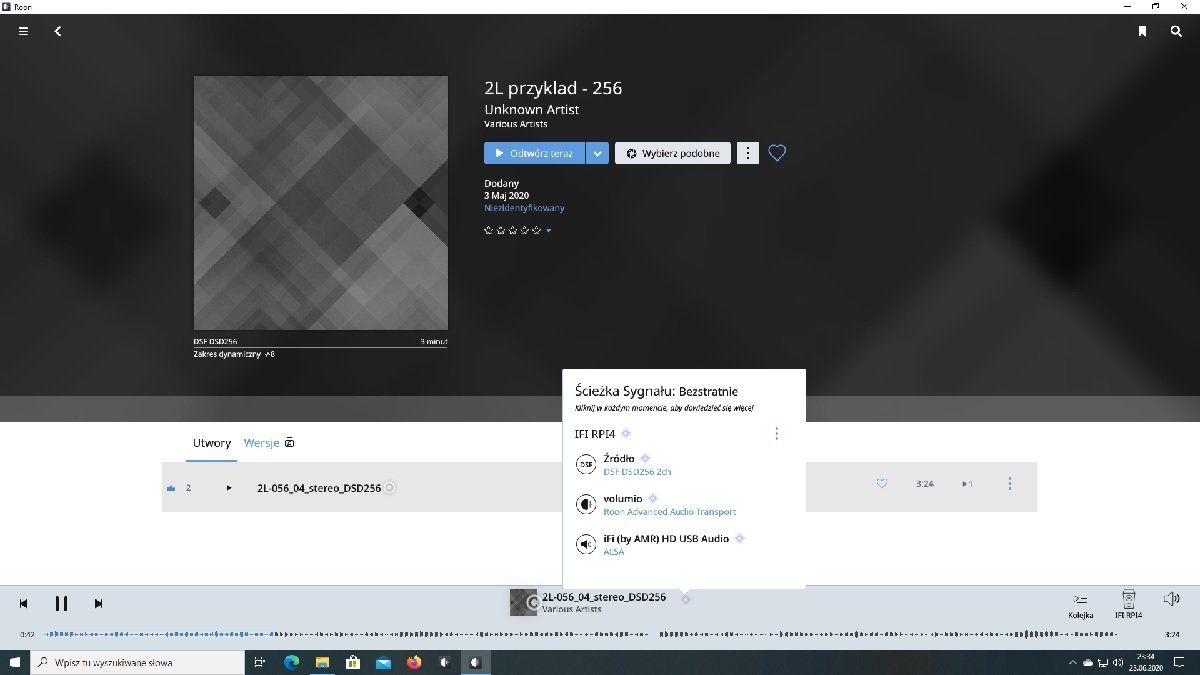
Task: Open Mail app from taskbar
Action: (384, 662)
